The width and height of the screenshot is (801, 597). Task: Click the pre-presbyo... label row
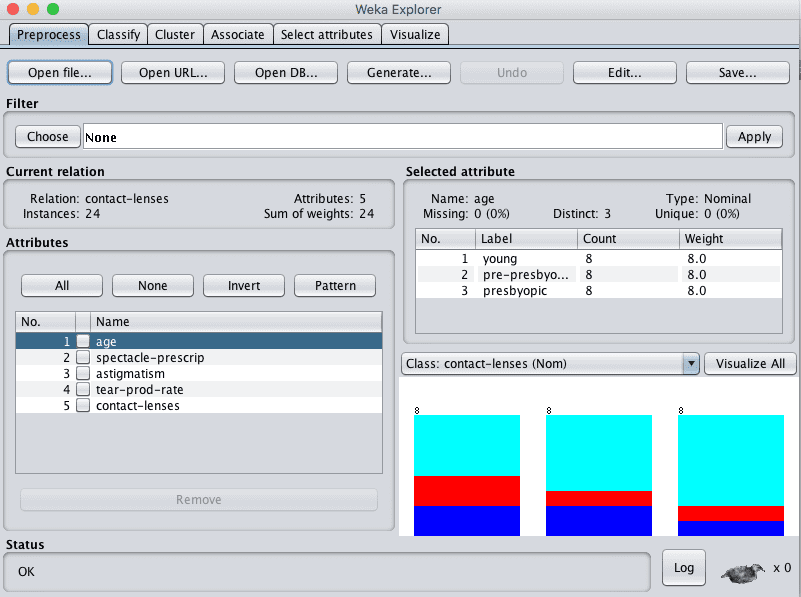599,275
